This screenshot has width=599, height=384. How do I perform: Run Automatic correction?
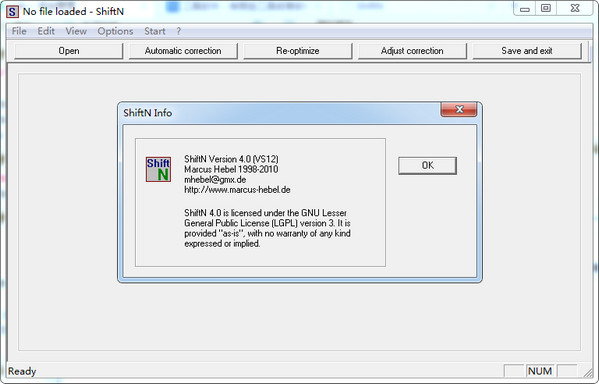click(x=183, y=51)
